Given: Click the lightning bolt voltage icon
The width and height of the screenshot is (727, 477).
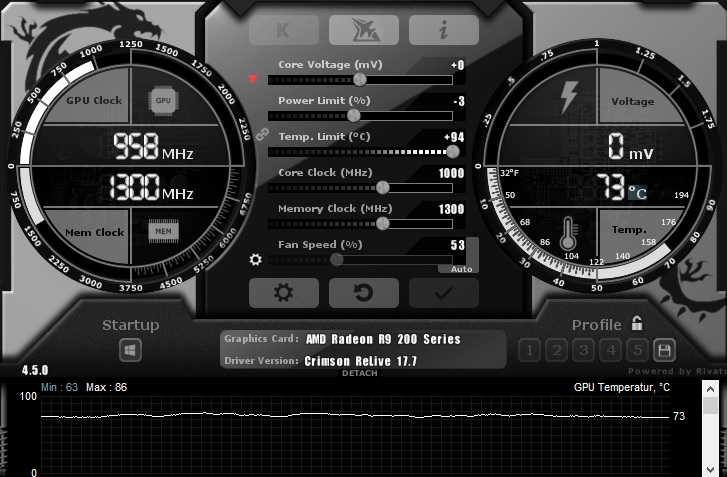Looking at the screenshot, I should point(569,97).
